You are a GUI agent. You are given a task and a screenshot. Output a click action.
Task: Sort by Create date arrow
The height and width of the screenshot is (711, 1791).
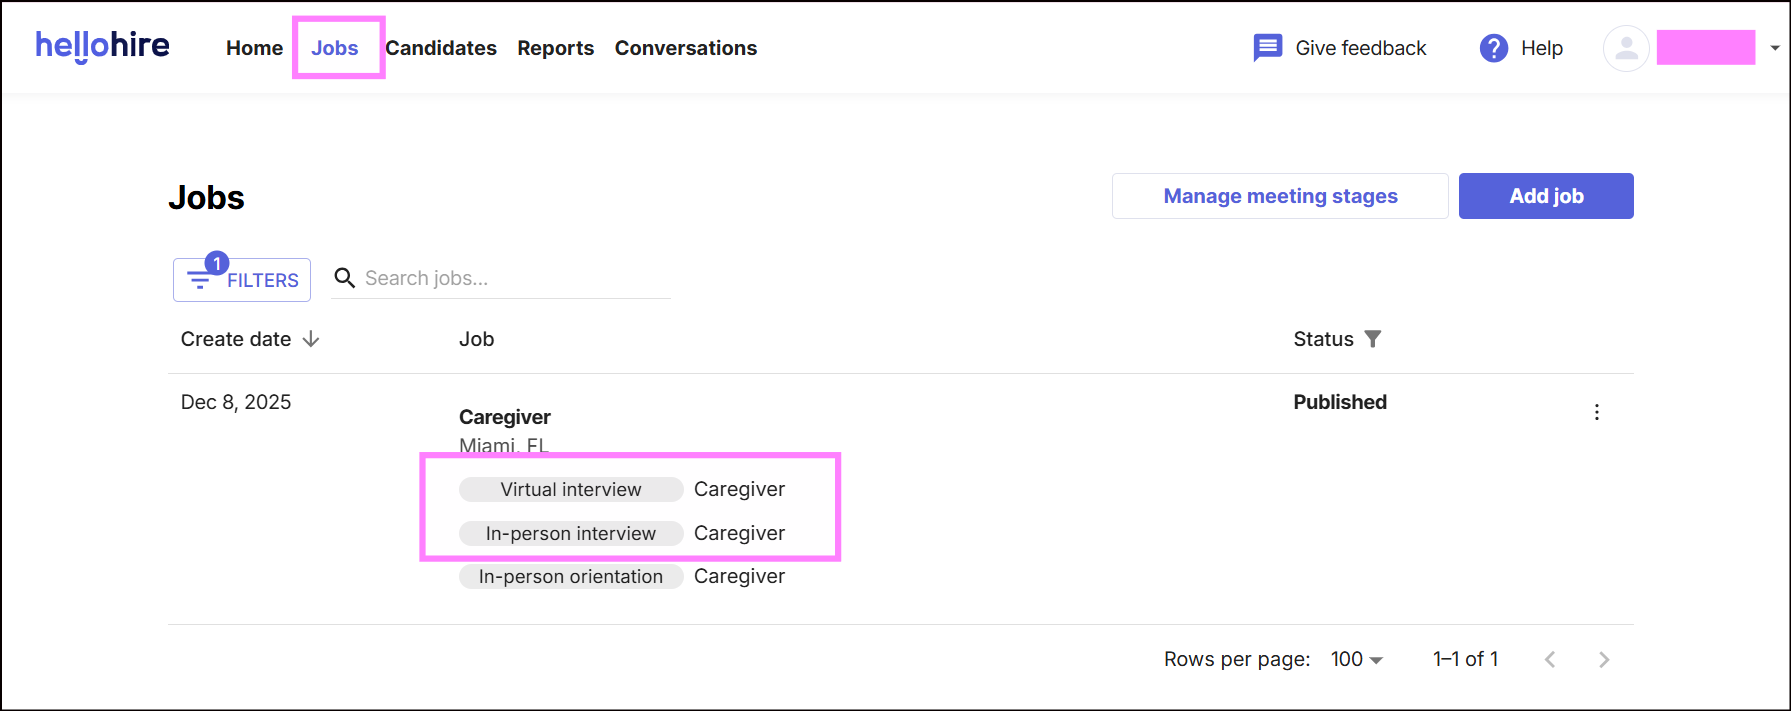tap(311, 339)
